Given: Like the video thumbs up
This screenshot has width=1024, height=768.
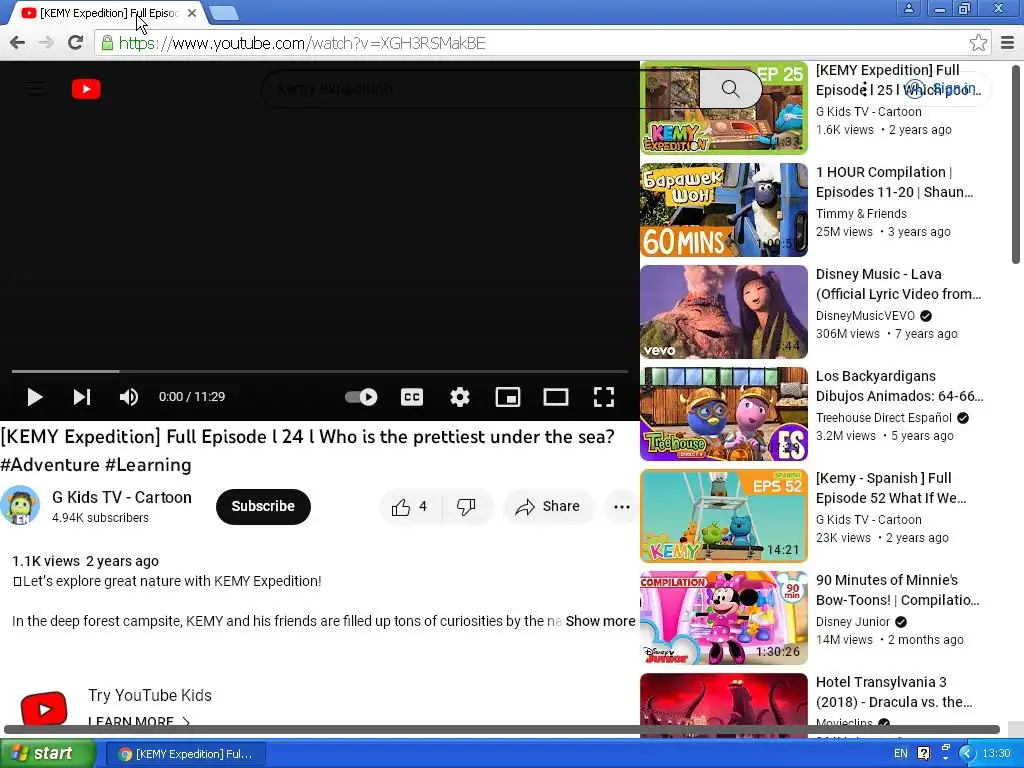Looking at the screenshot, I should pyautogui.click(x=409, y=507).
